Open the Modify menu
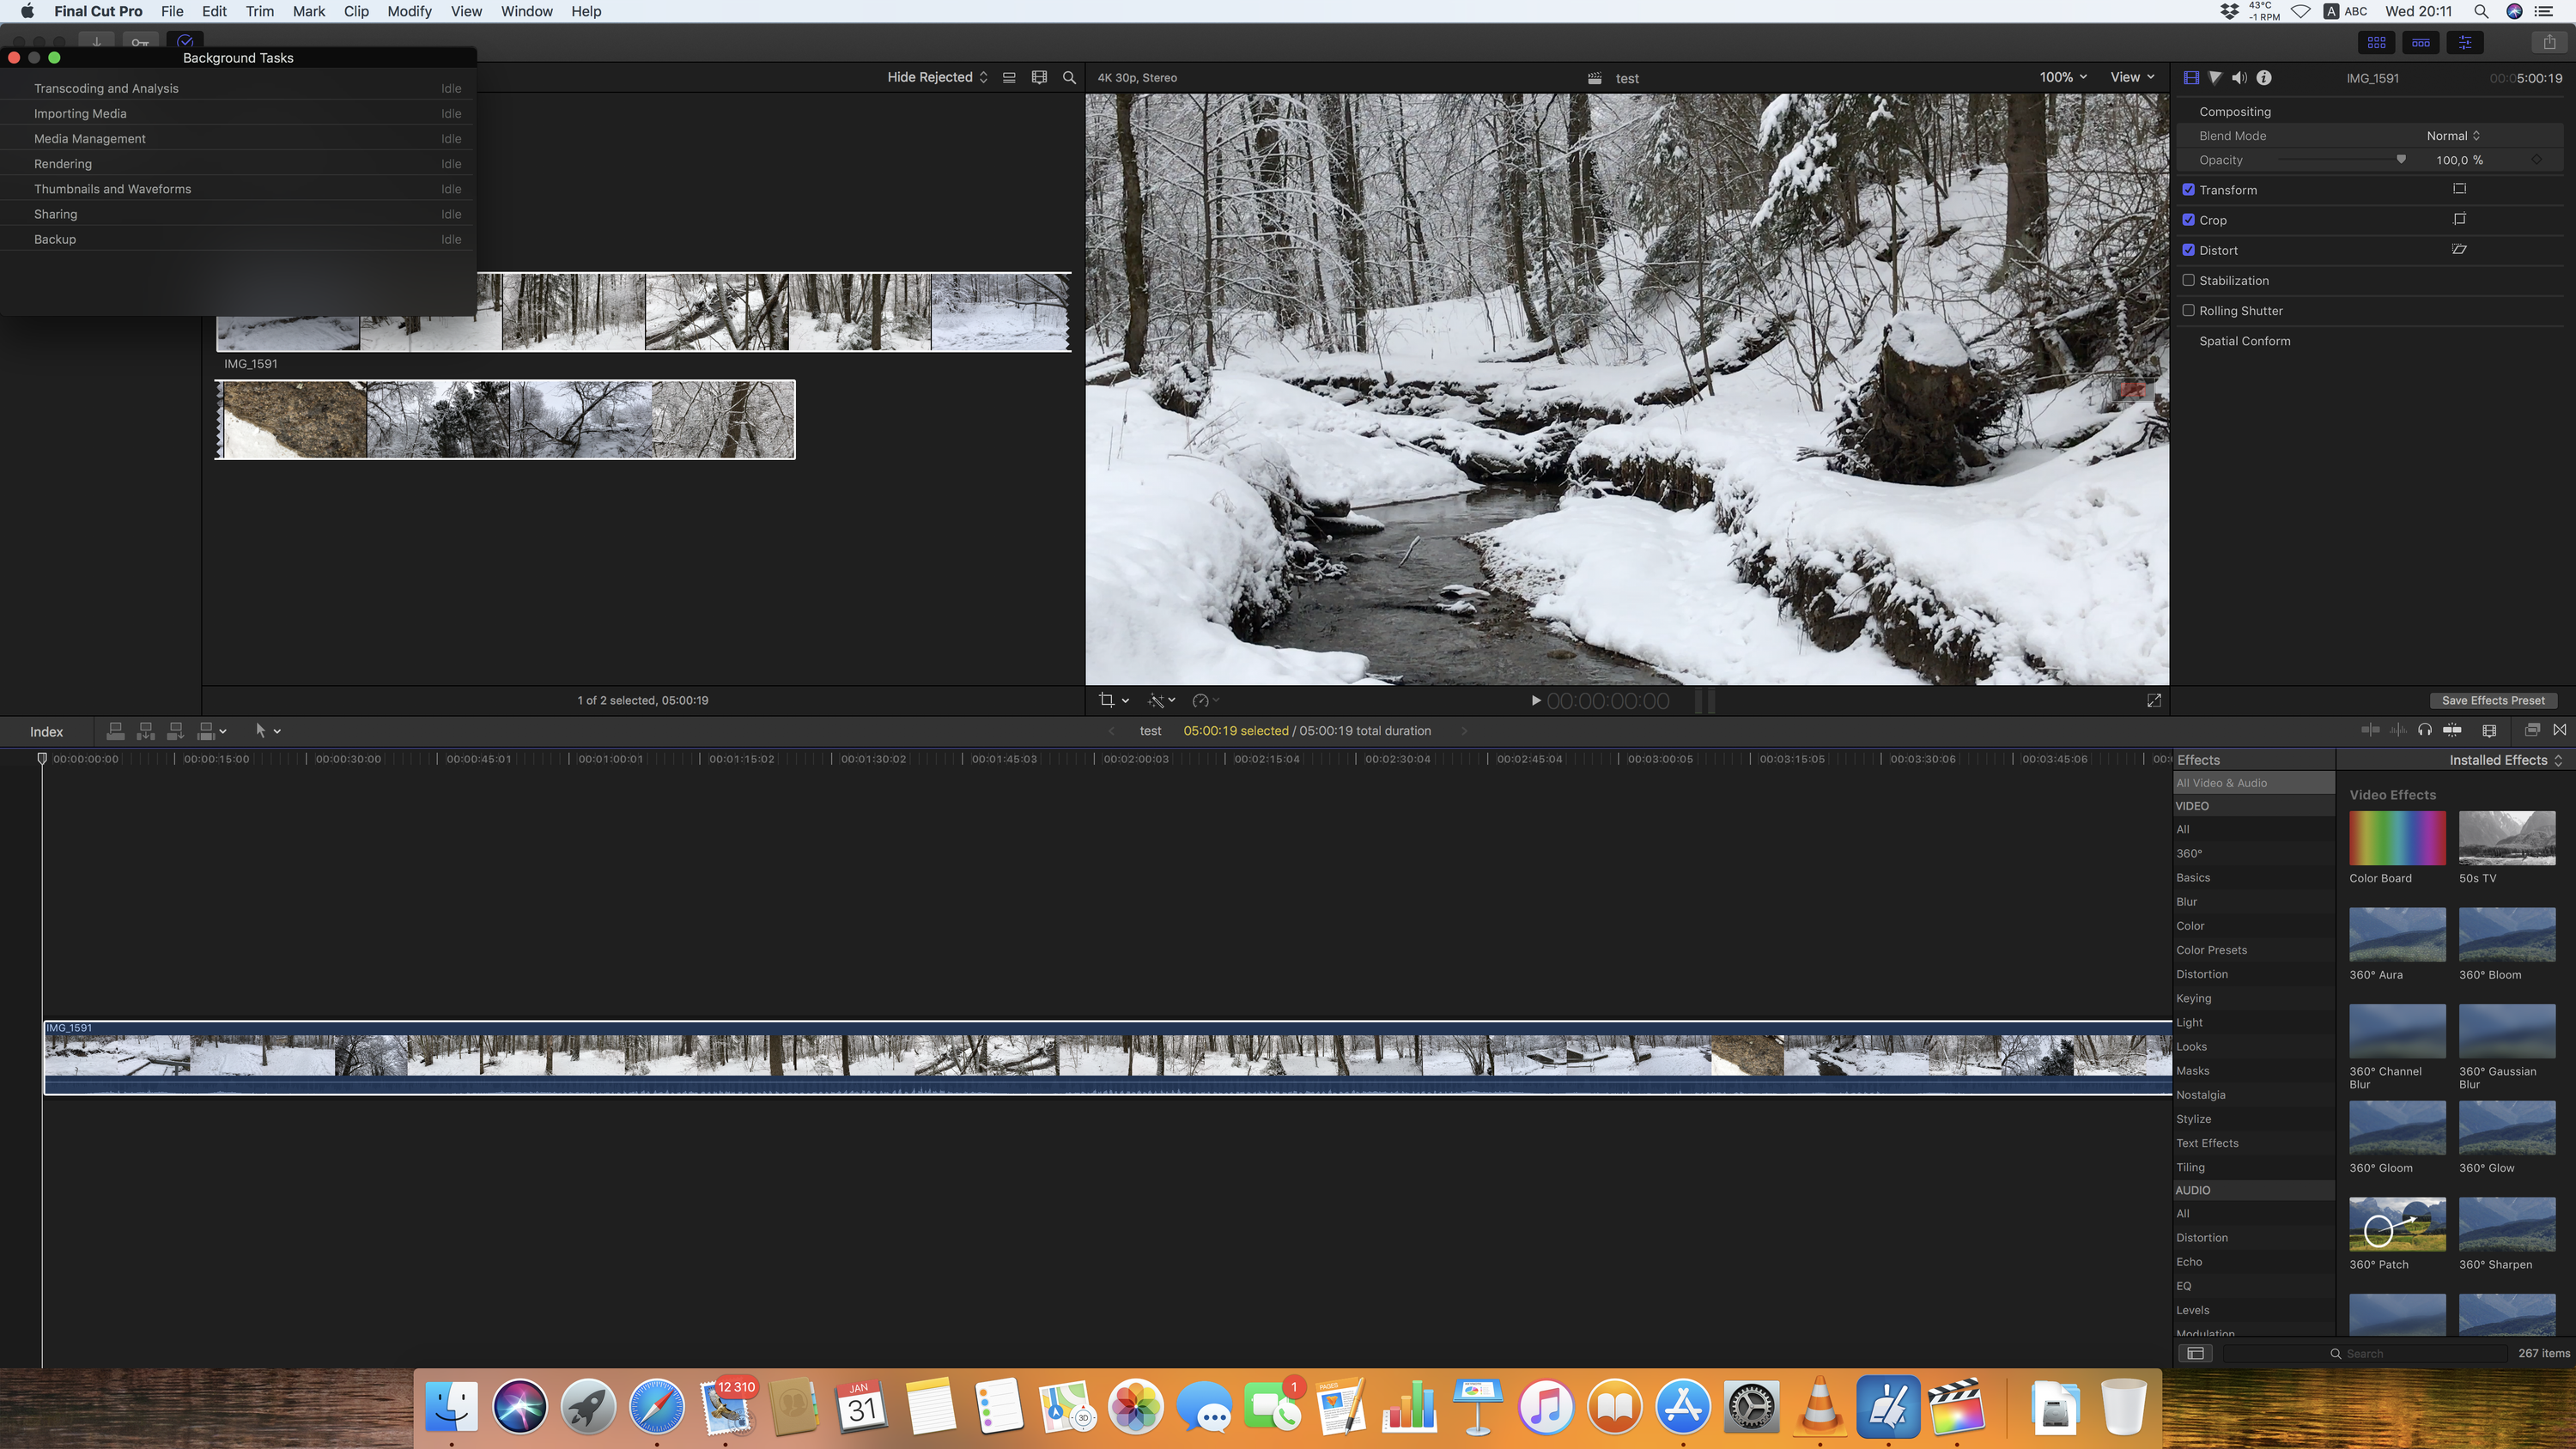 [409, 11]
